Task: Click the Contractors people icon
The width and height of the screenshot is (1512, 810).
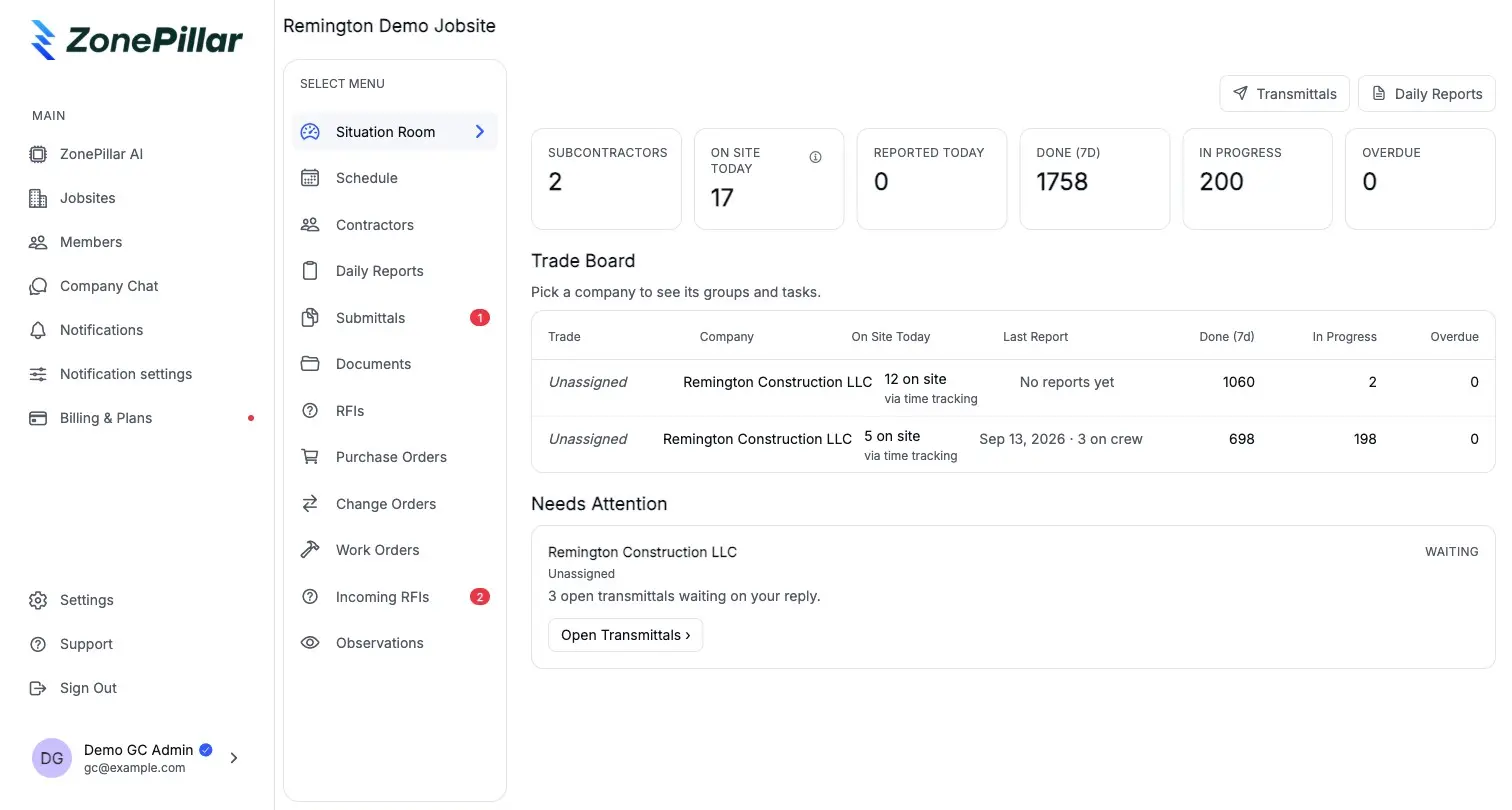Action: [x=310, y=225]
